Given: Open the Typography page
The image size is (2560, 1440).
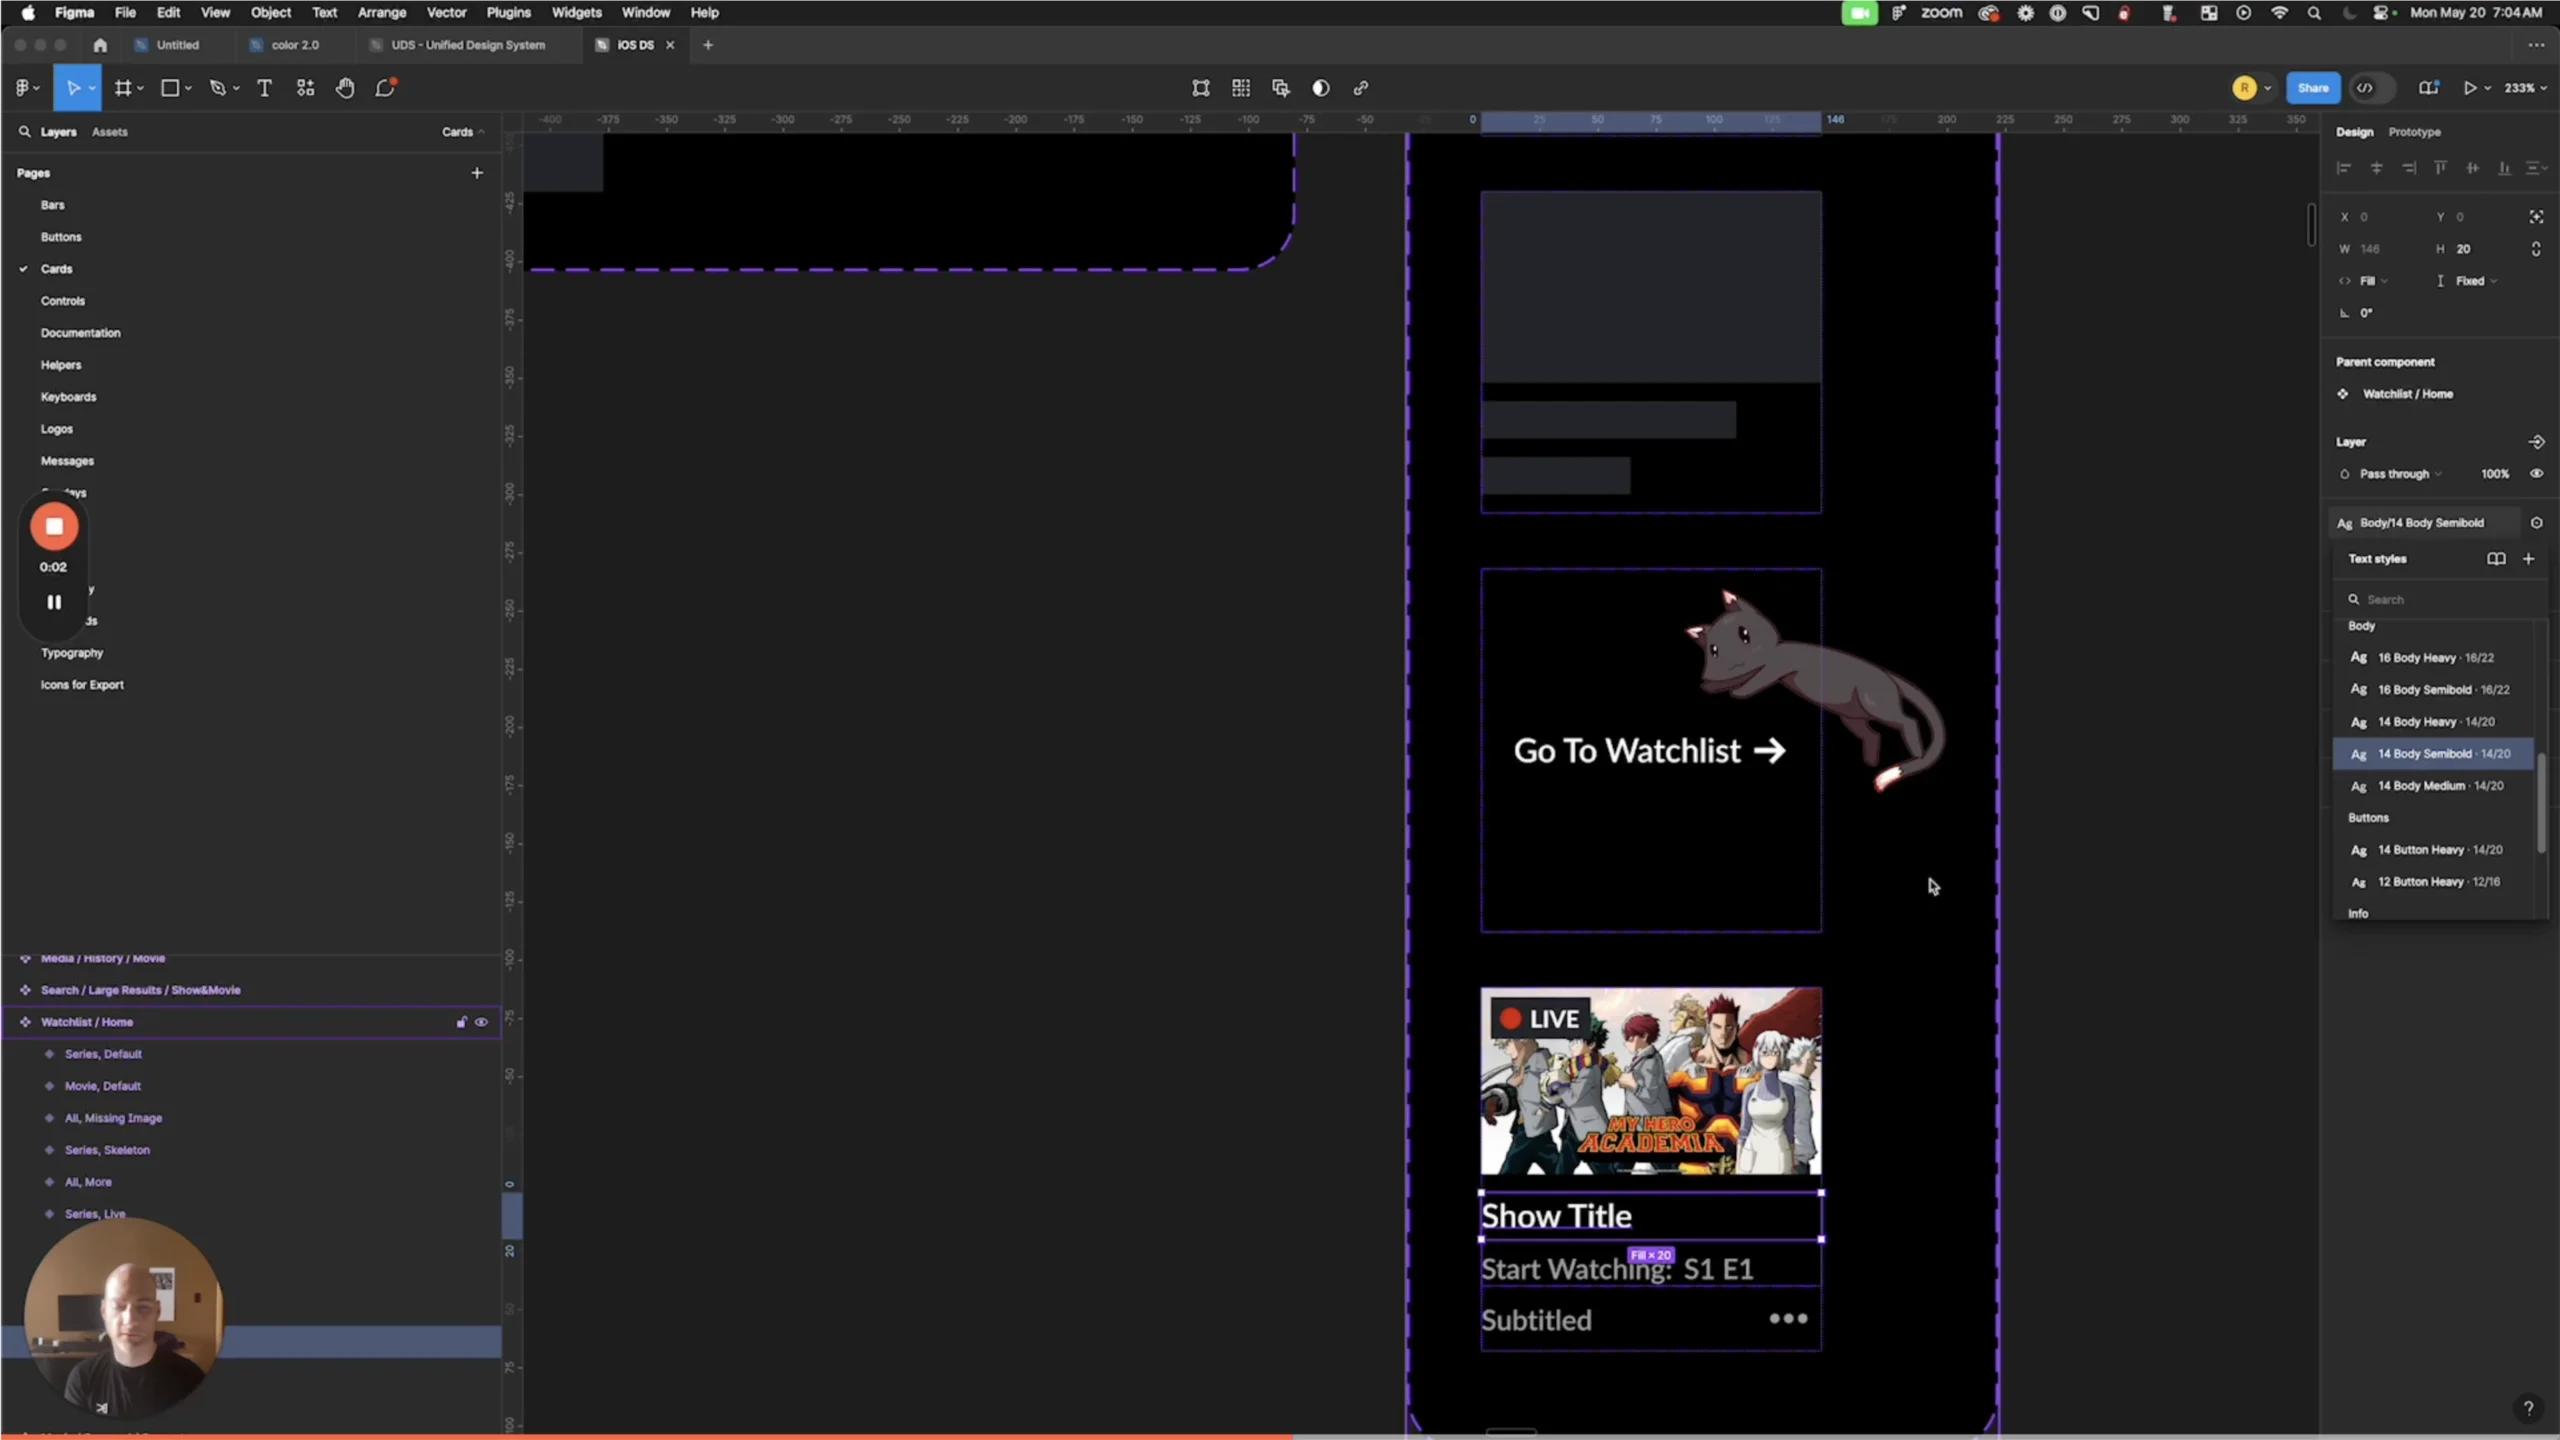Looking at the screenshot, I should 72,653.
